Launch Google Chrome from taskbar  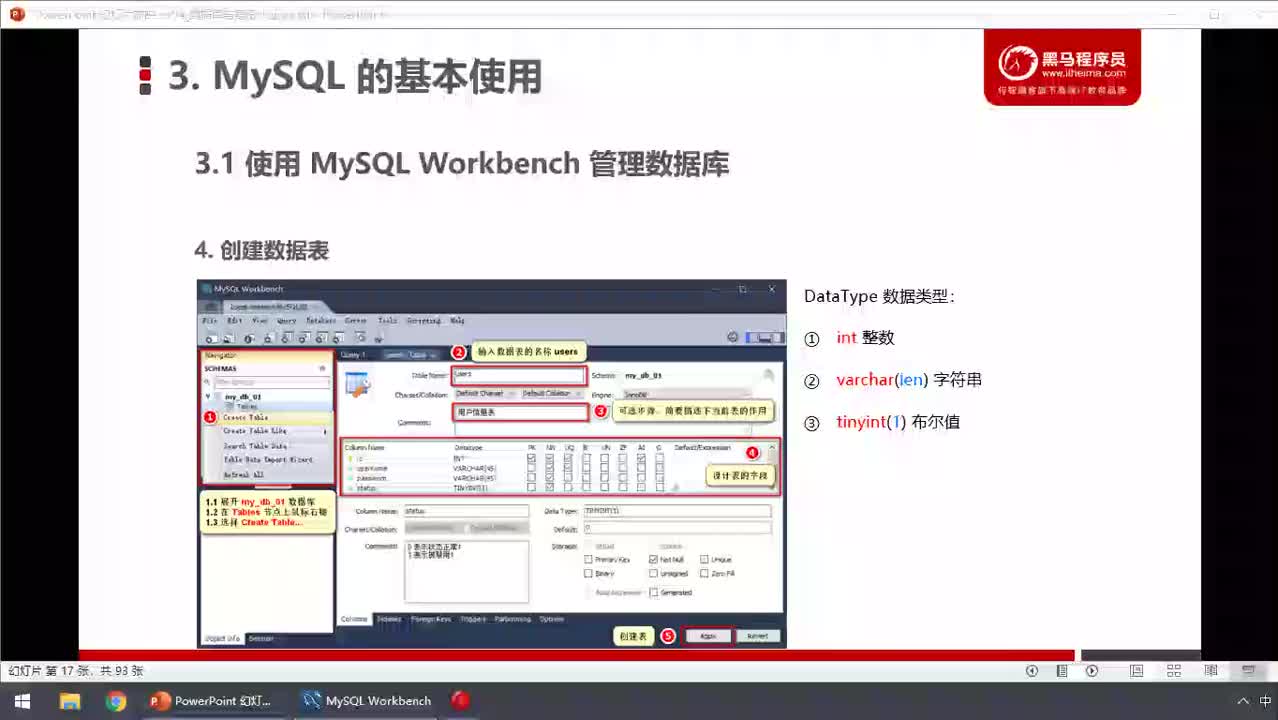click(x=116, y=701)
